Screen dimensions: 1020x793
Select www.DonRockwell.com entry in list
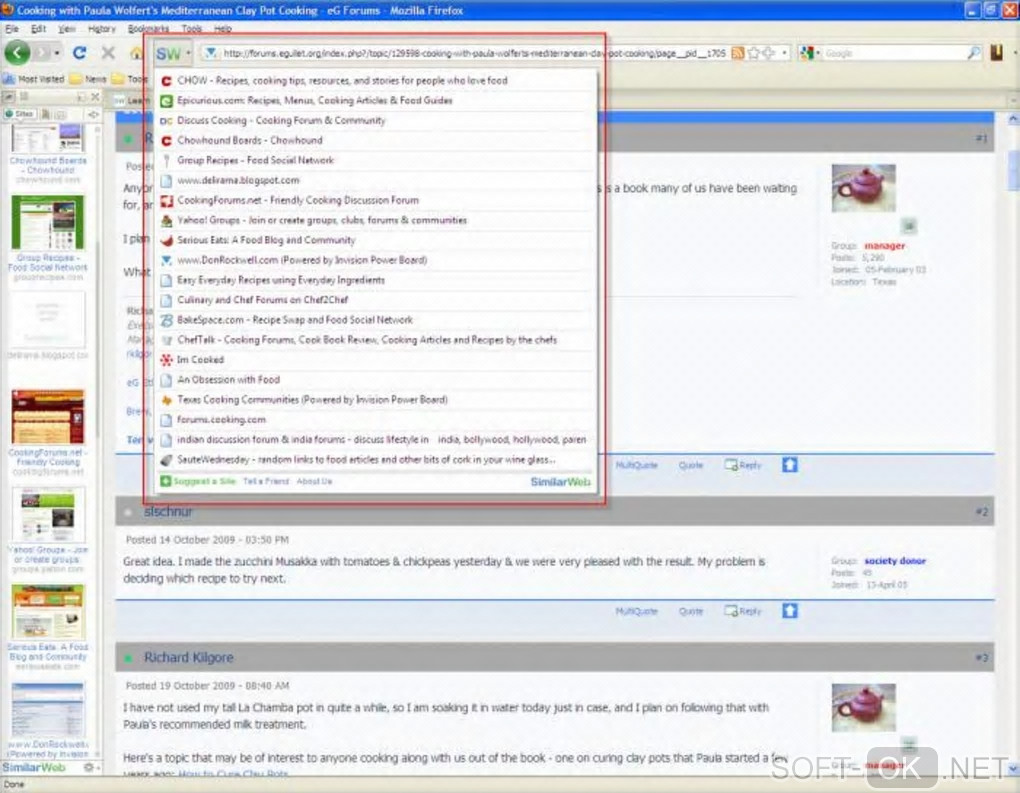376,260
